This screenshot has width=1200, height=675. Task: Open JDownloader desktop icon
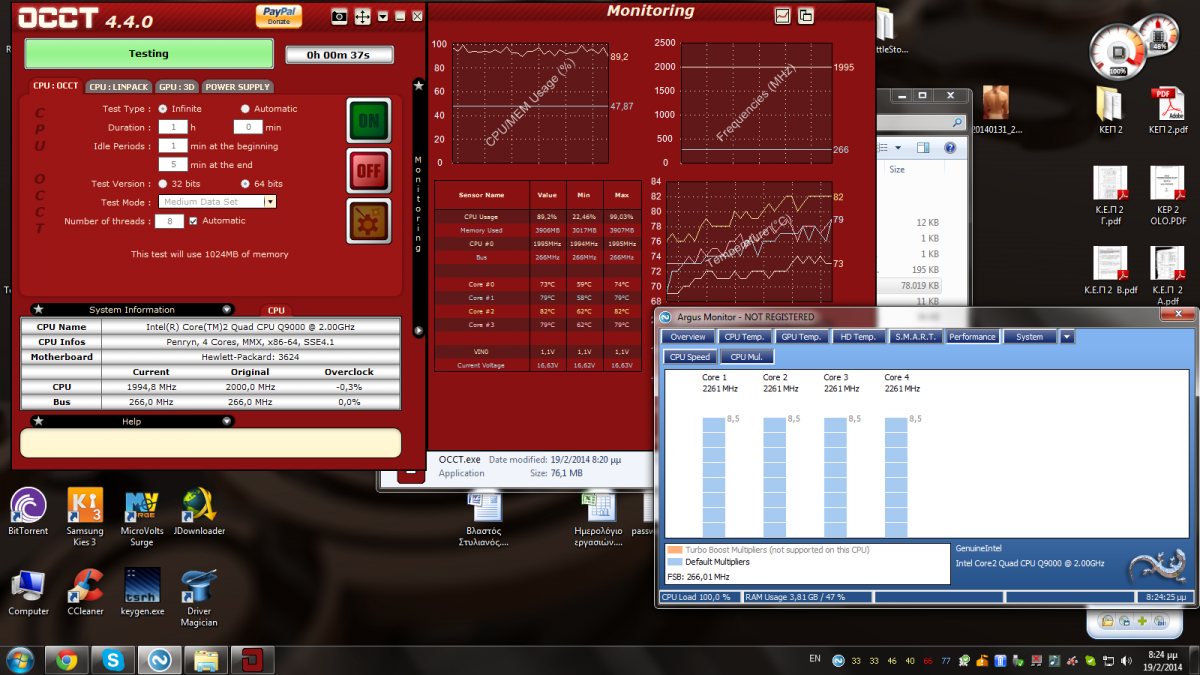[x=199, y=512]
